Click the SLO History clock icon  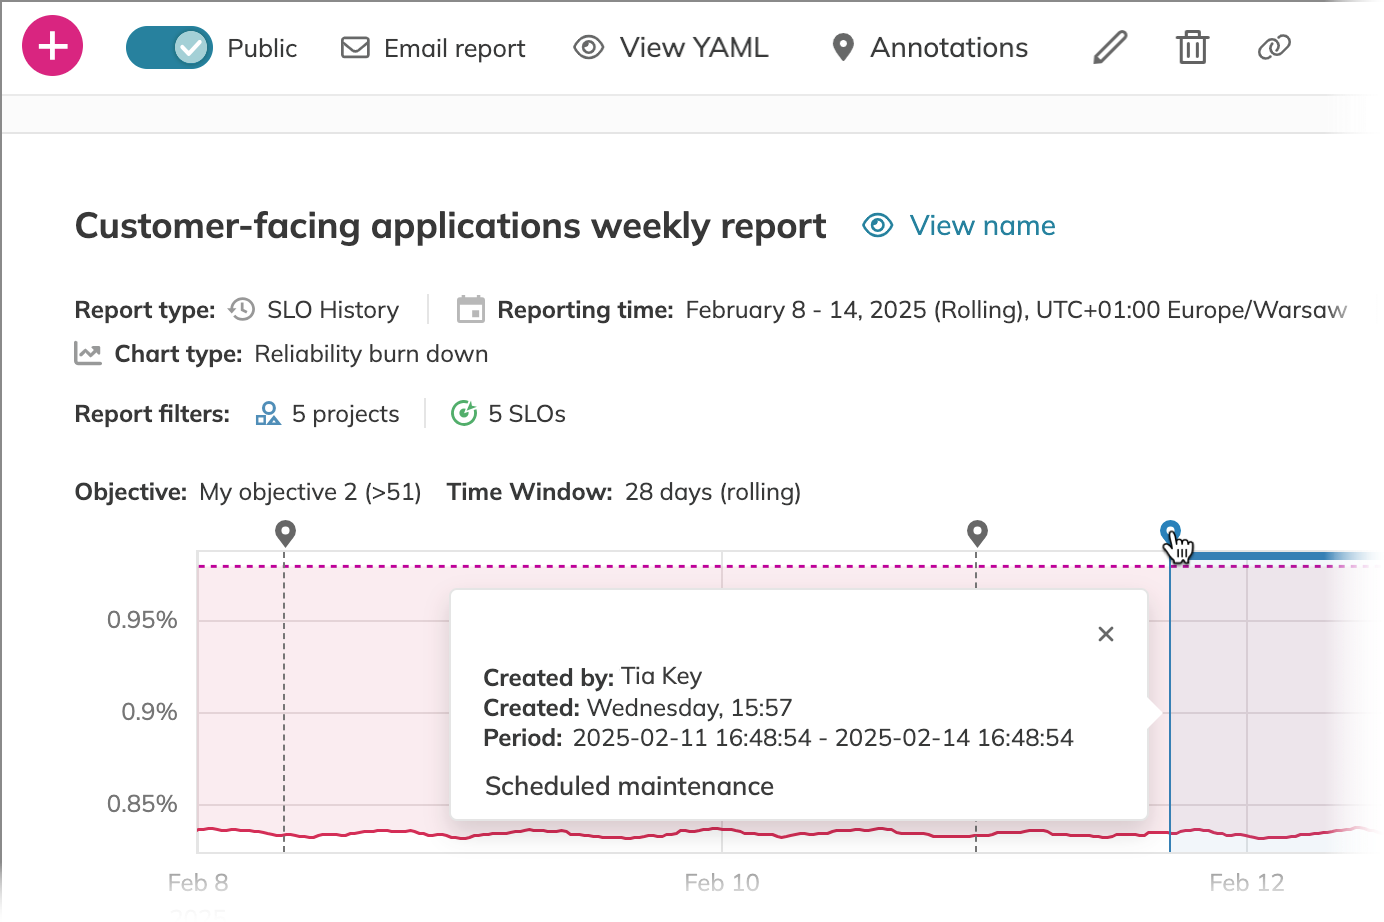click(242, 309)
